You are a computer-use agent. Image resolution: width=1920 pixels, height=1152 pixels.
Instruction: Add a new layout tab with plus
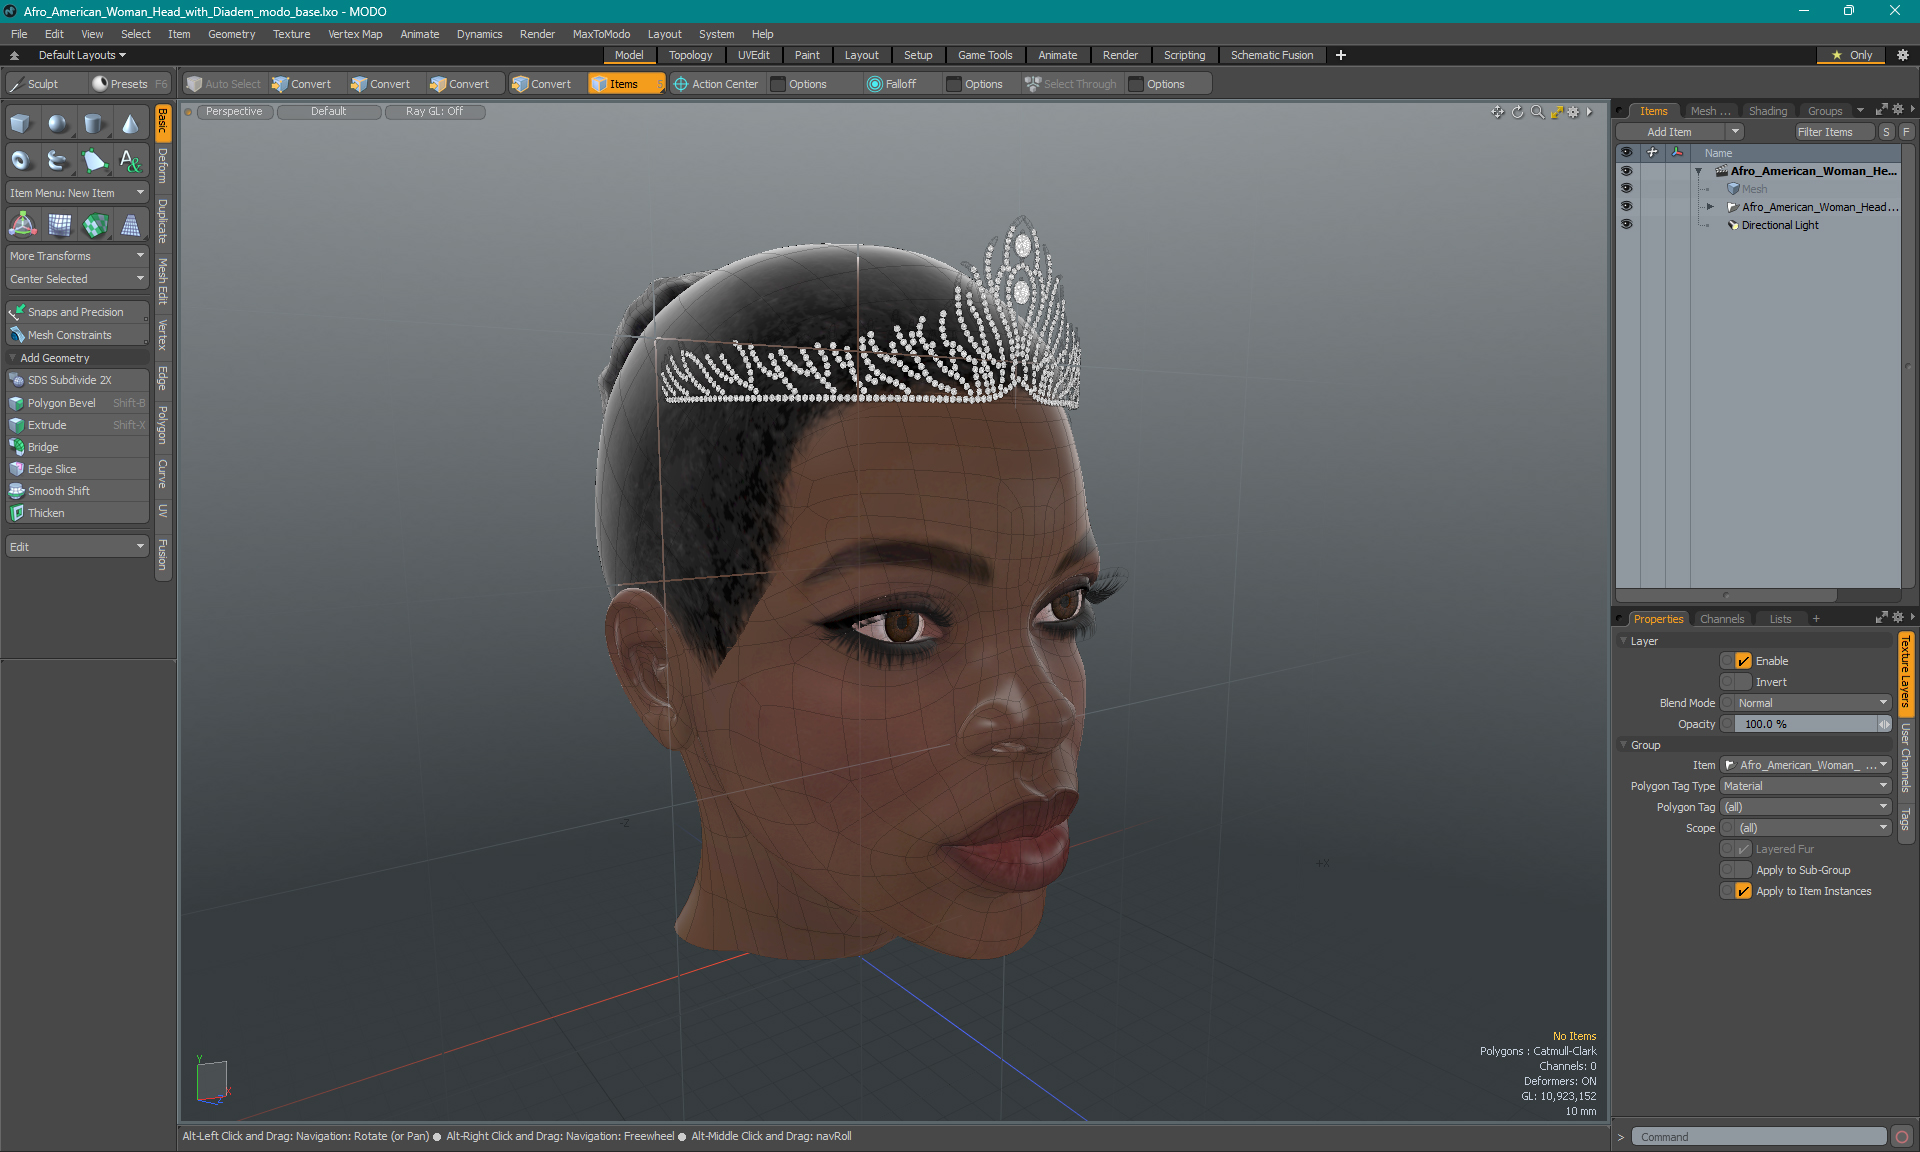[1341, 55]
